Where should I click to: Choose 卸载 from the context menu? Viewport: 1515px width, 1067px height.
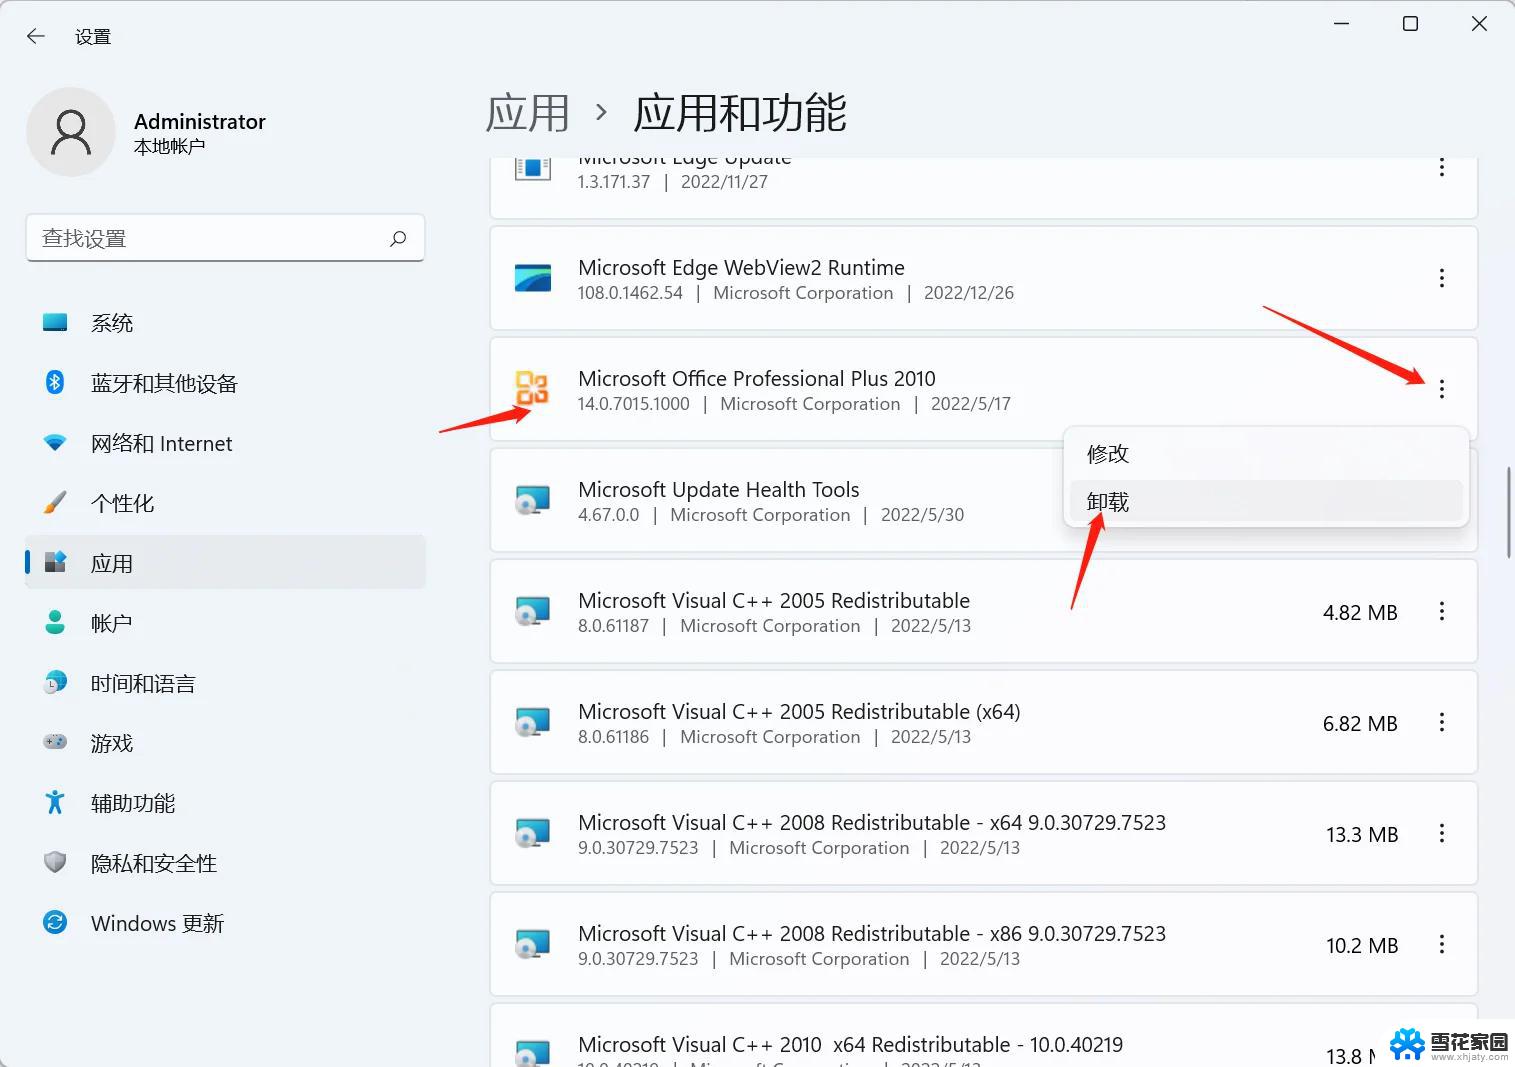click(x=1266, y=502)
